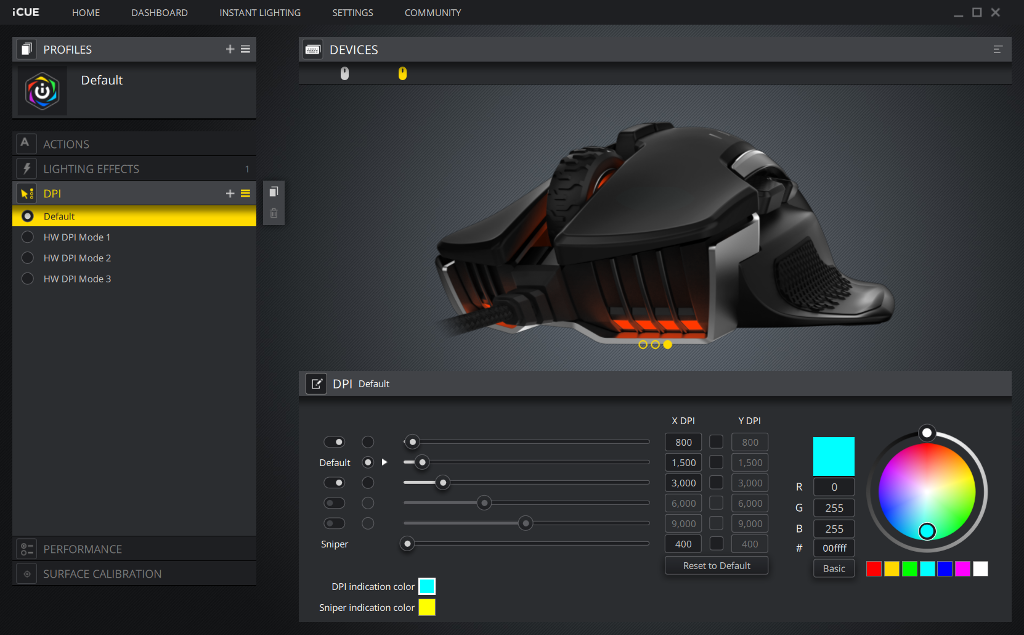Check the Y DPI link box for 1,500 row
Screen dimensions: 1024x635
716,462
